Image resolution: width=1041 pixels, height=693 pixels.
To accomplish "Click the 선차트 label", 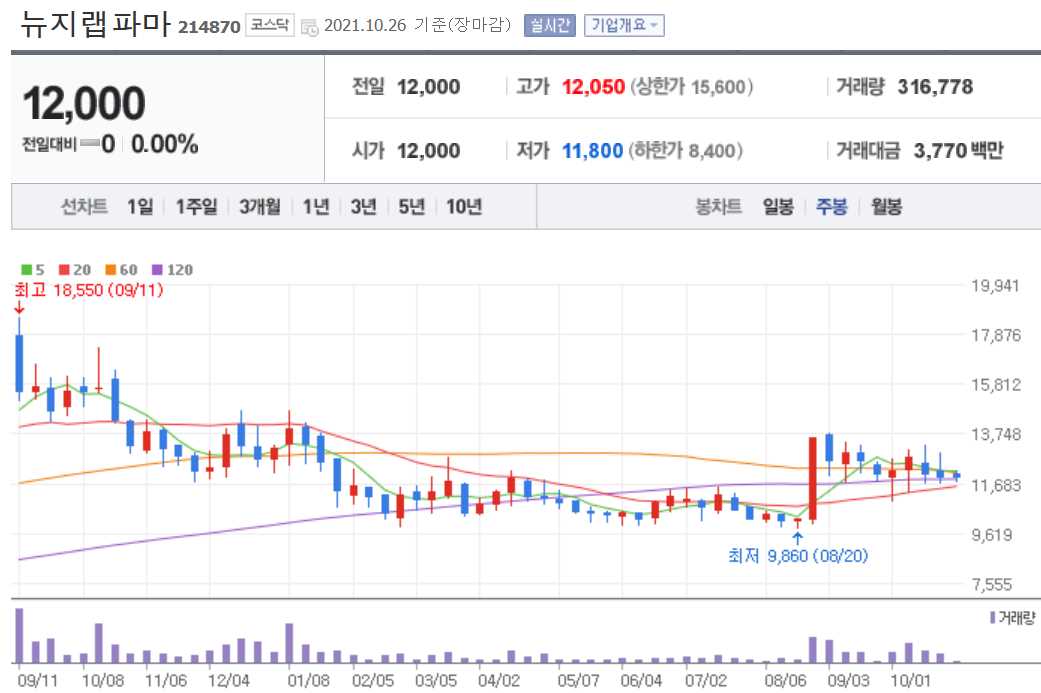I will click(84, 206).
